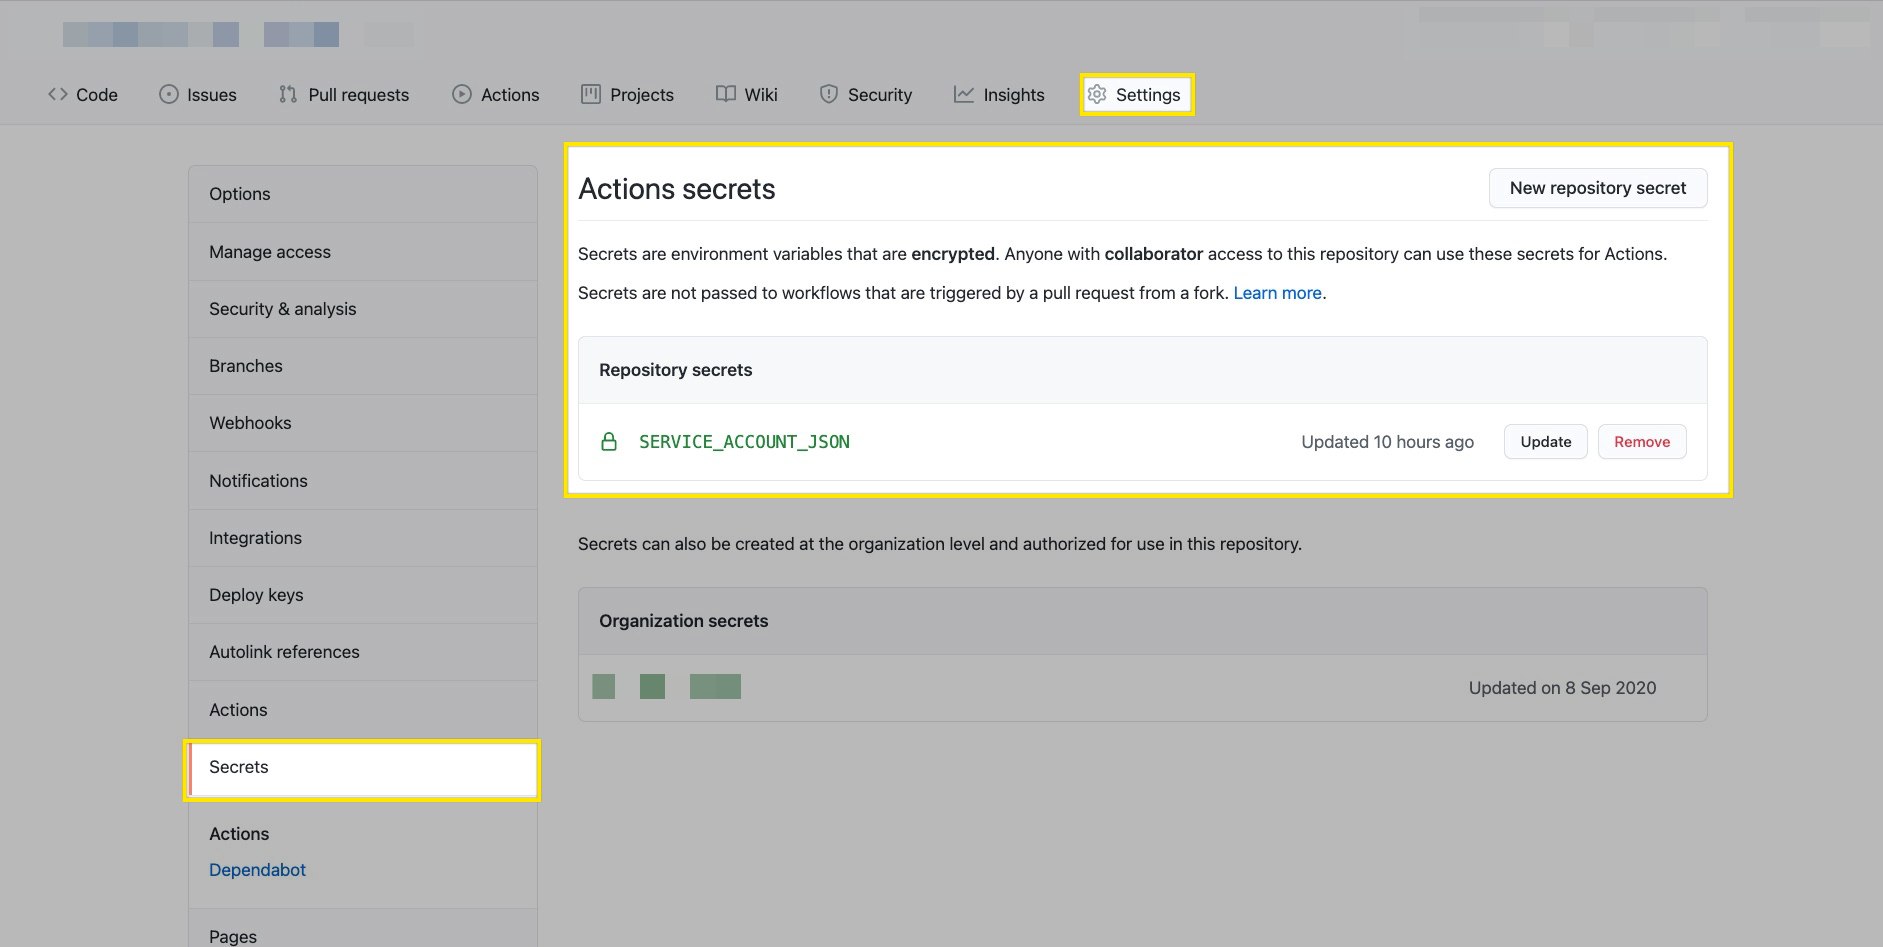1883x947 pixels.
Task: Open the Wiki tab
Action: click(x=747, y=94)
